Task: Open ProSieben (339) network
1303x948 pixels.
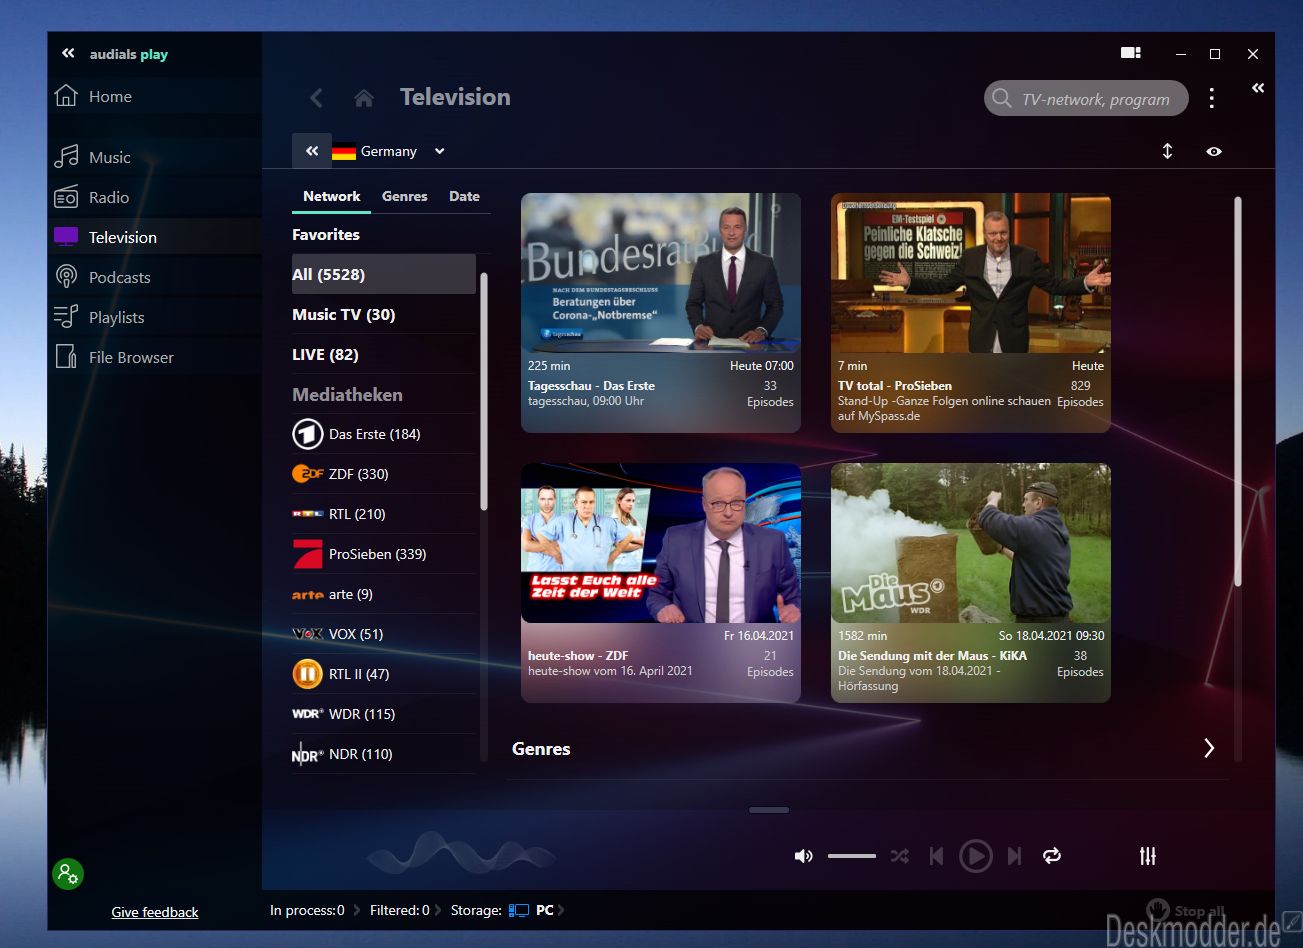Action: (x=384, y=554)
